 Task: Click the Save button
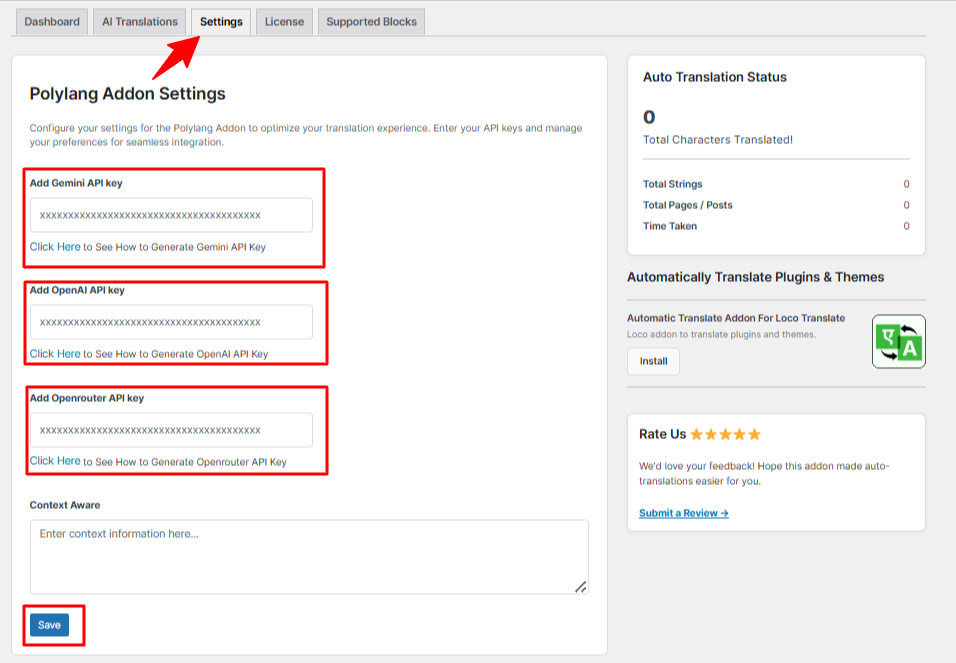coord(49,625)
